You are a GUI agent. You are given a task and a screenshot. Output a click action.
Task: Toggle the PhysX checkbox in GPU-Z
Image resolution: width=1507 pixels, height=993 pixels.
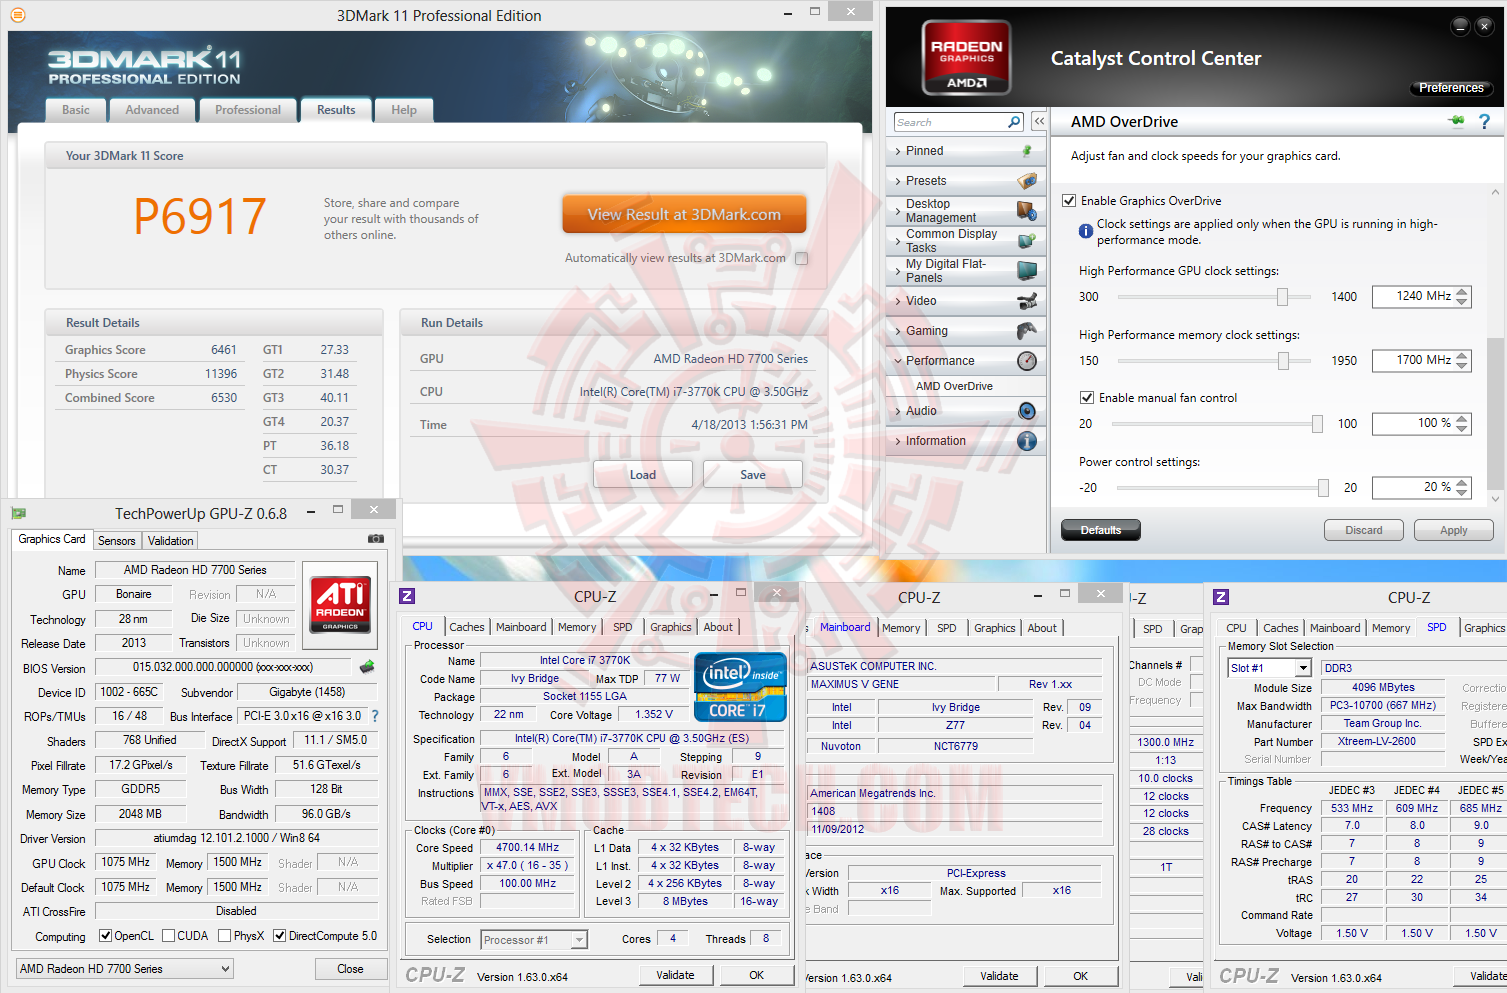(223, 936)
